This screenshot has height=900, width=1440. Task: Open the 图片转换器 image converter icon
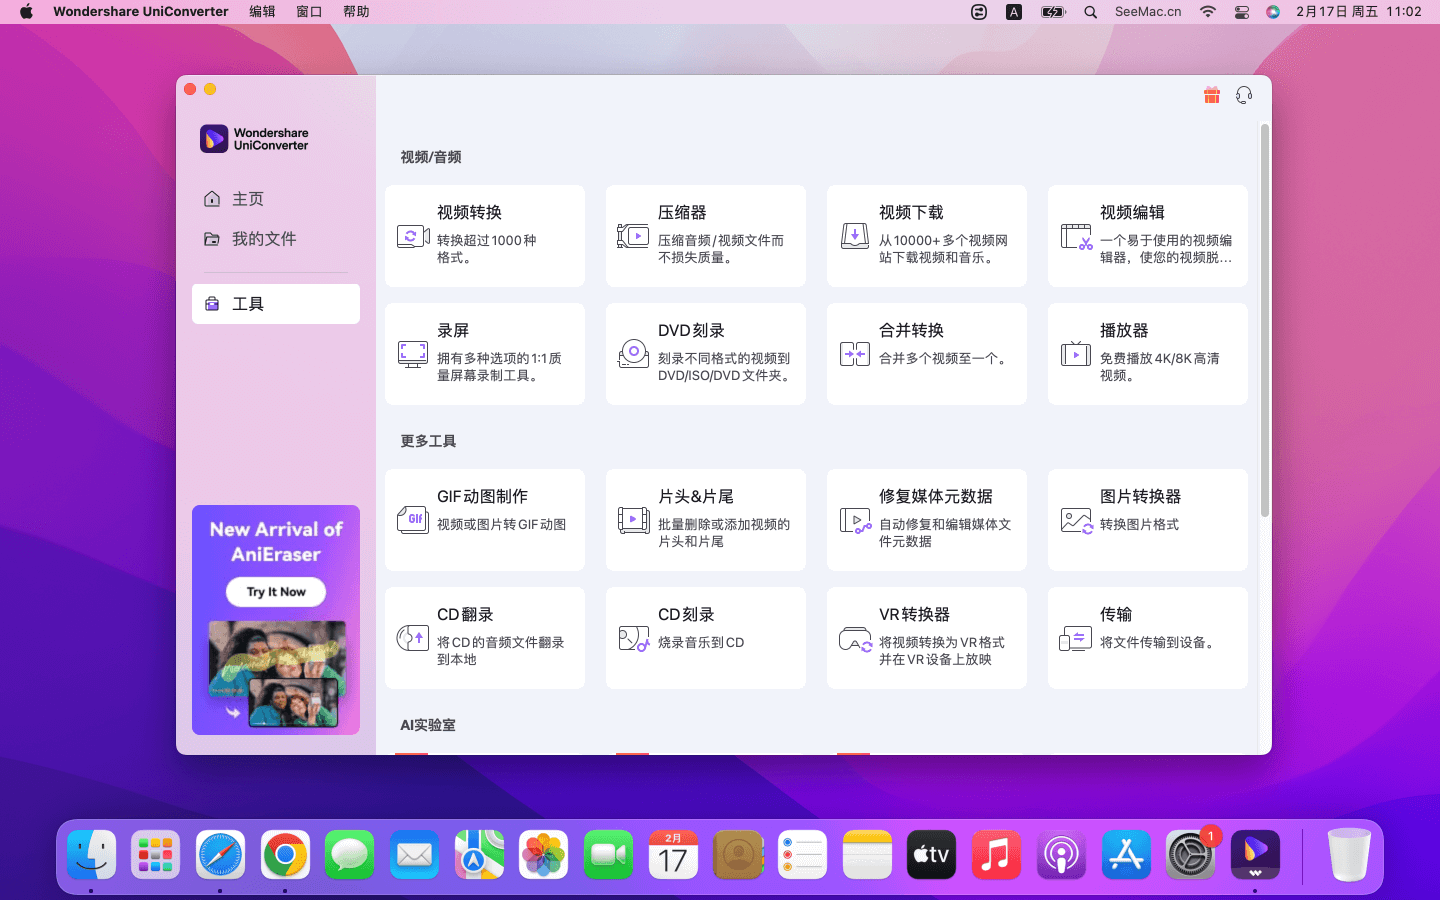[x=1076, y=520]
